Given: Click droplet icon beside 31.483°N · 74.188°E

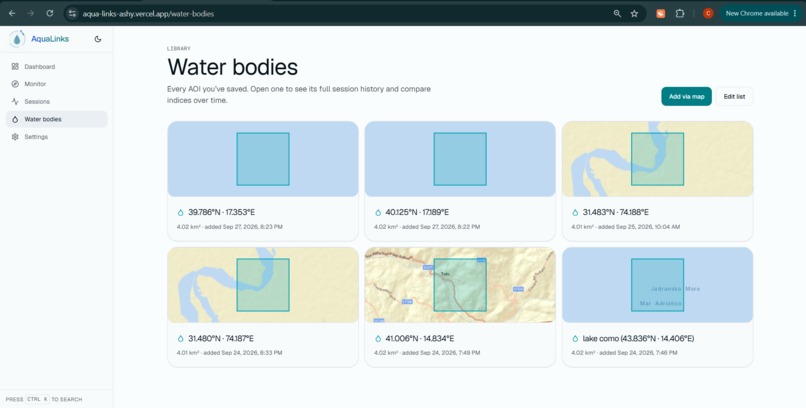Looking at the screenshot, I should tap(575, 213).
